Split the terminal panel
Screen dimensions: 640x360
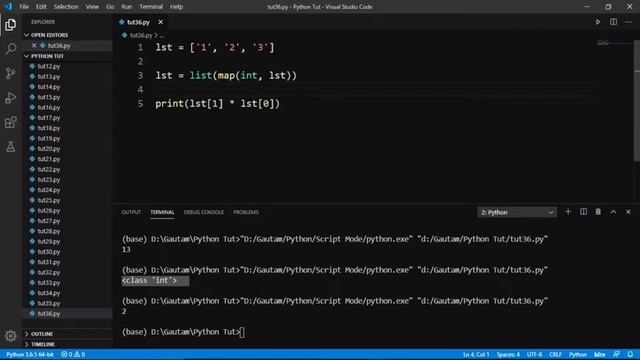click(583, 212)
